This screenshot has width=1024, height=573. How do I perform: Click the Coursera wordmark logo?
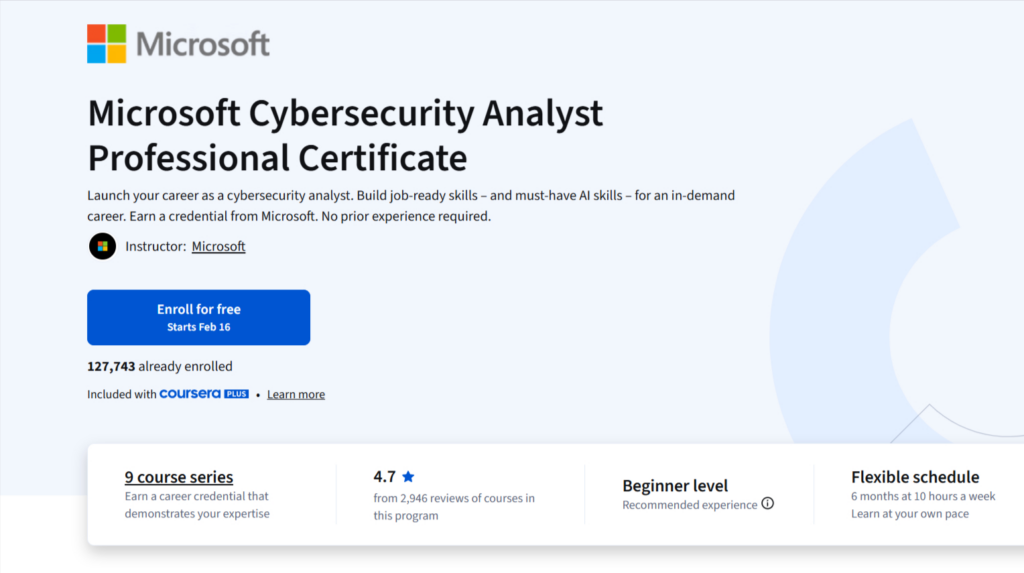190,394
